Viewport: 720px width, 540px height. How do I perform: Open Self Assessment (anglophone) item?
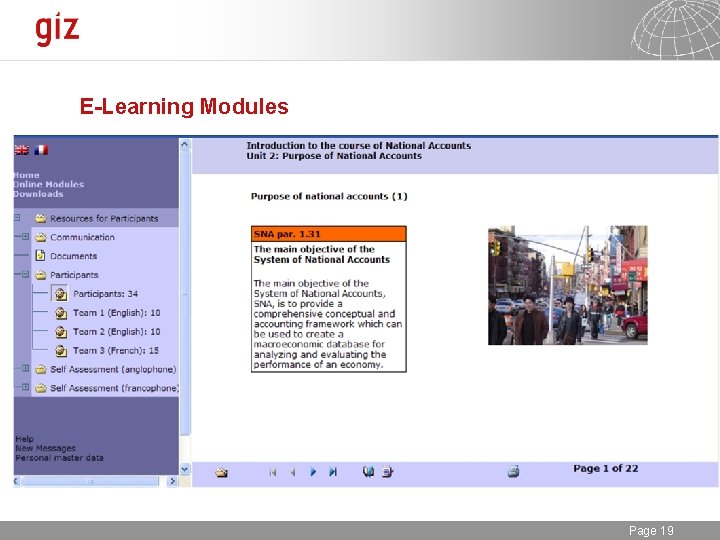[113, 369]
